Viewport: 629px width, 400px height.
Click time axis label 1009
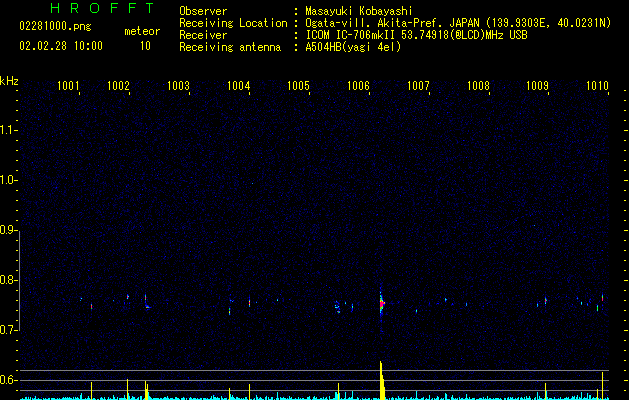point(537,86)
